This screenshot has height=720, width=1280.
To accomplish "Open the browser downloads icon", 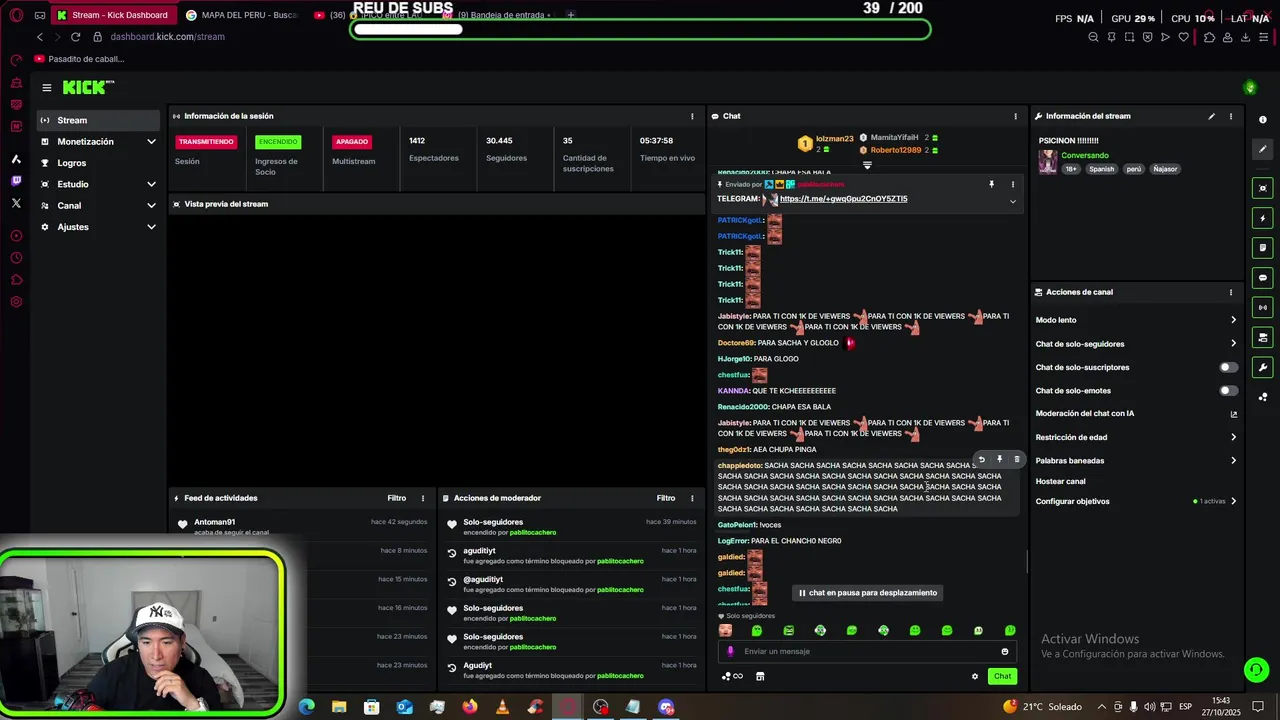I will point(1245,37).
